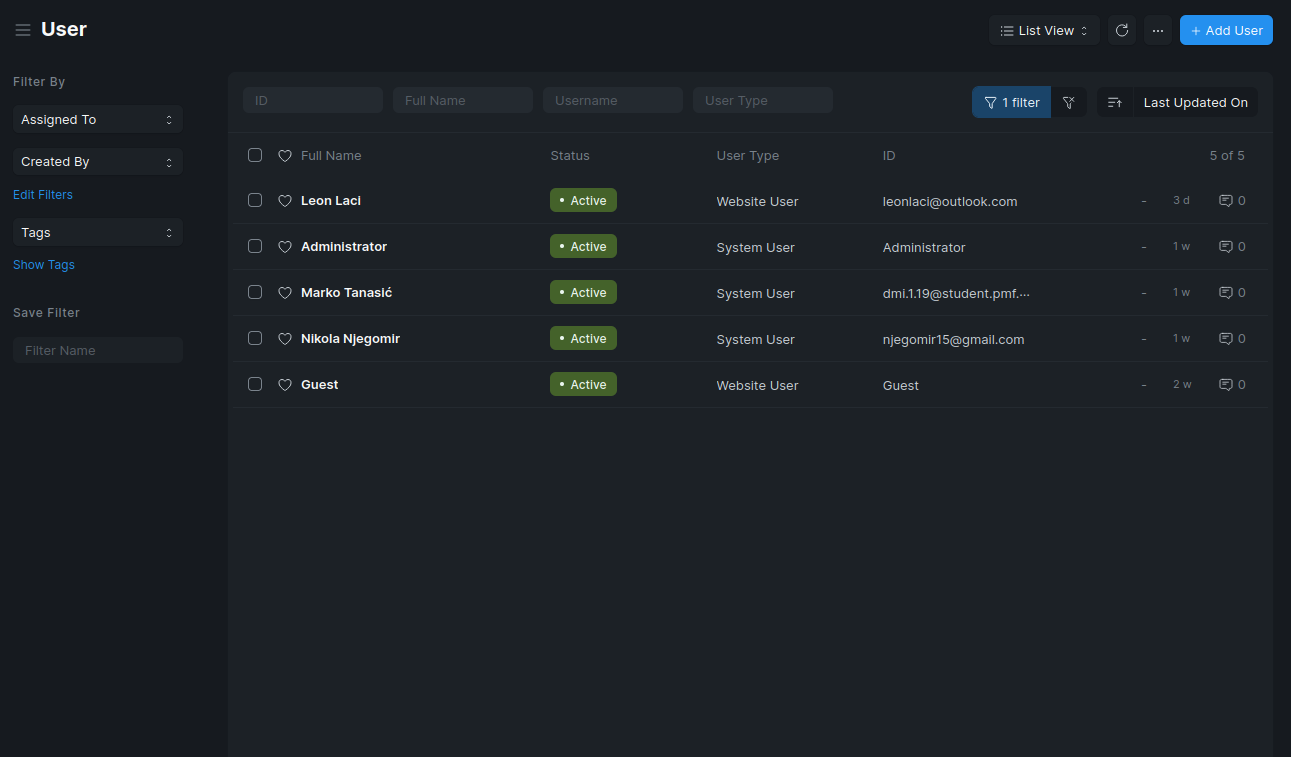
Task: Like the Leon Laci row heart icon
Action: pos(285,201)
